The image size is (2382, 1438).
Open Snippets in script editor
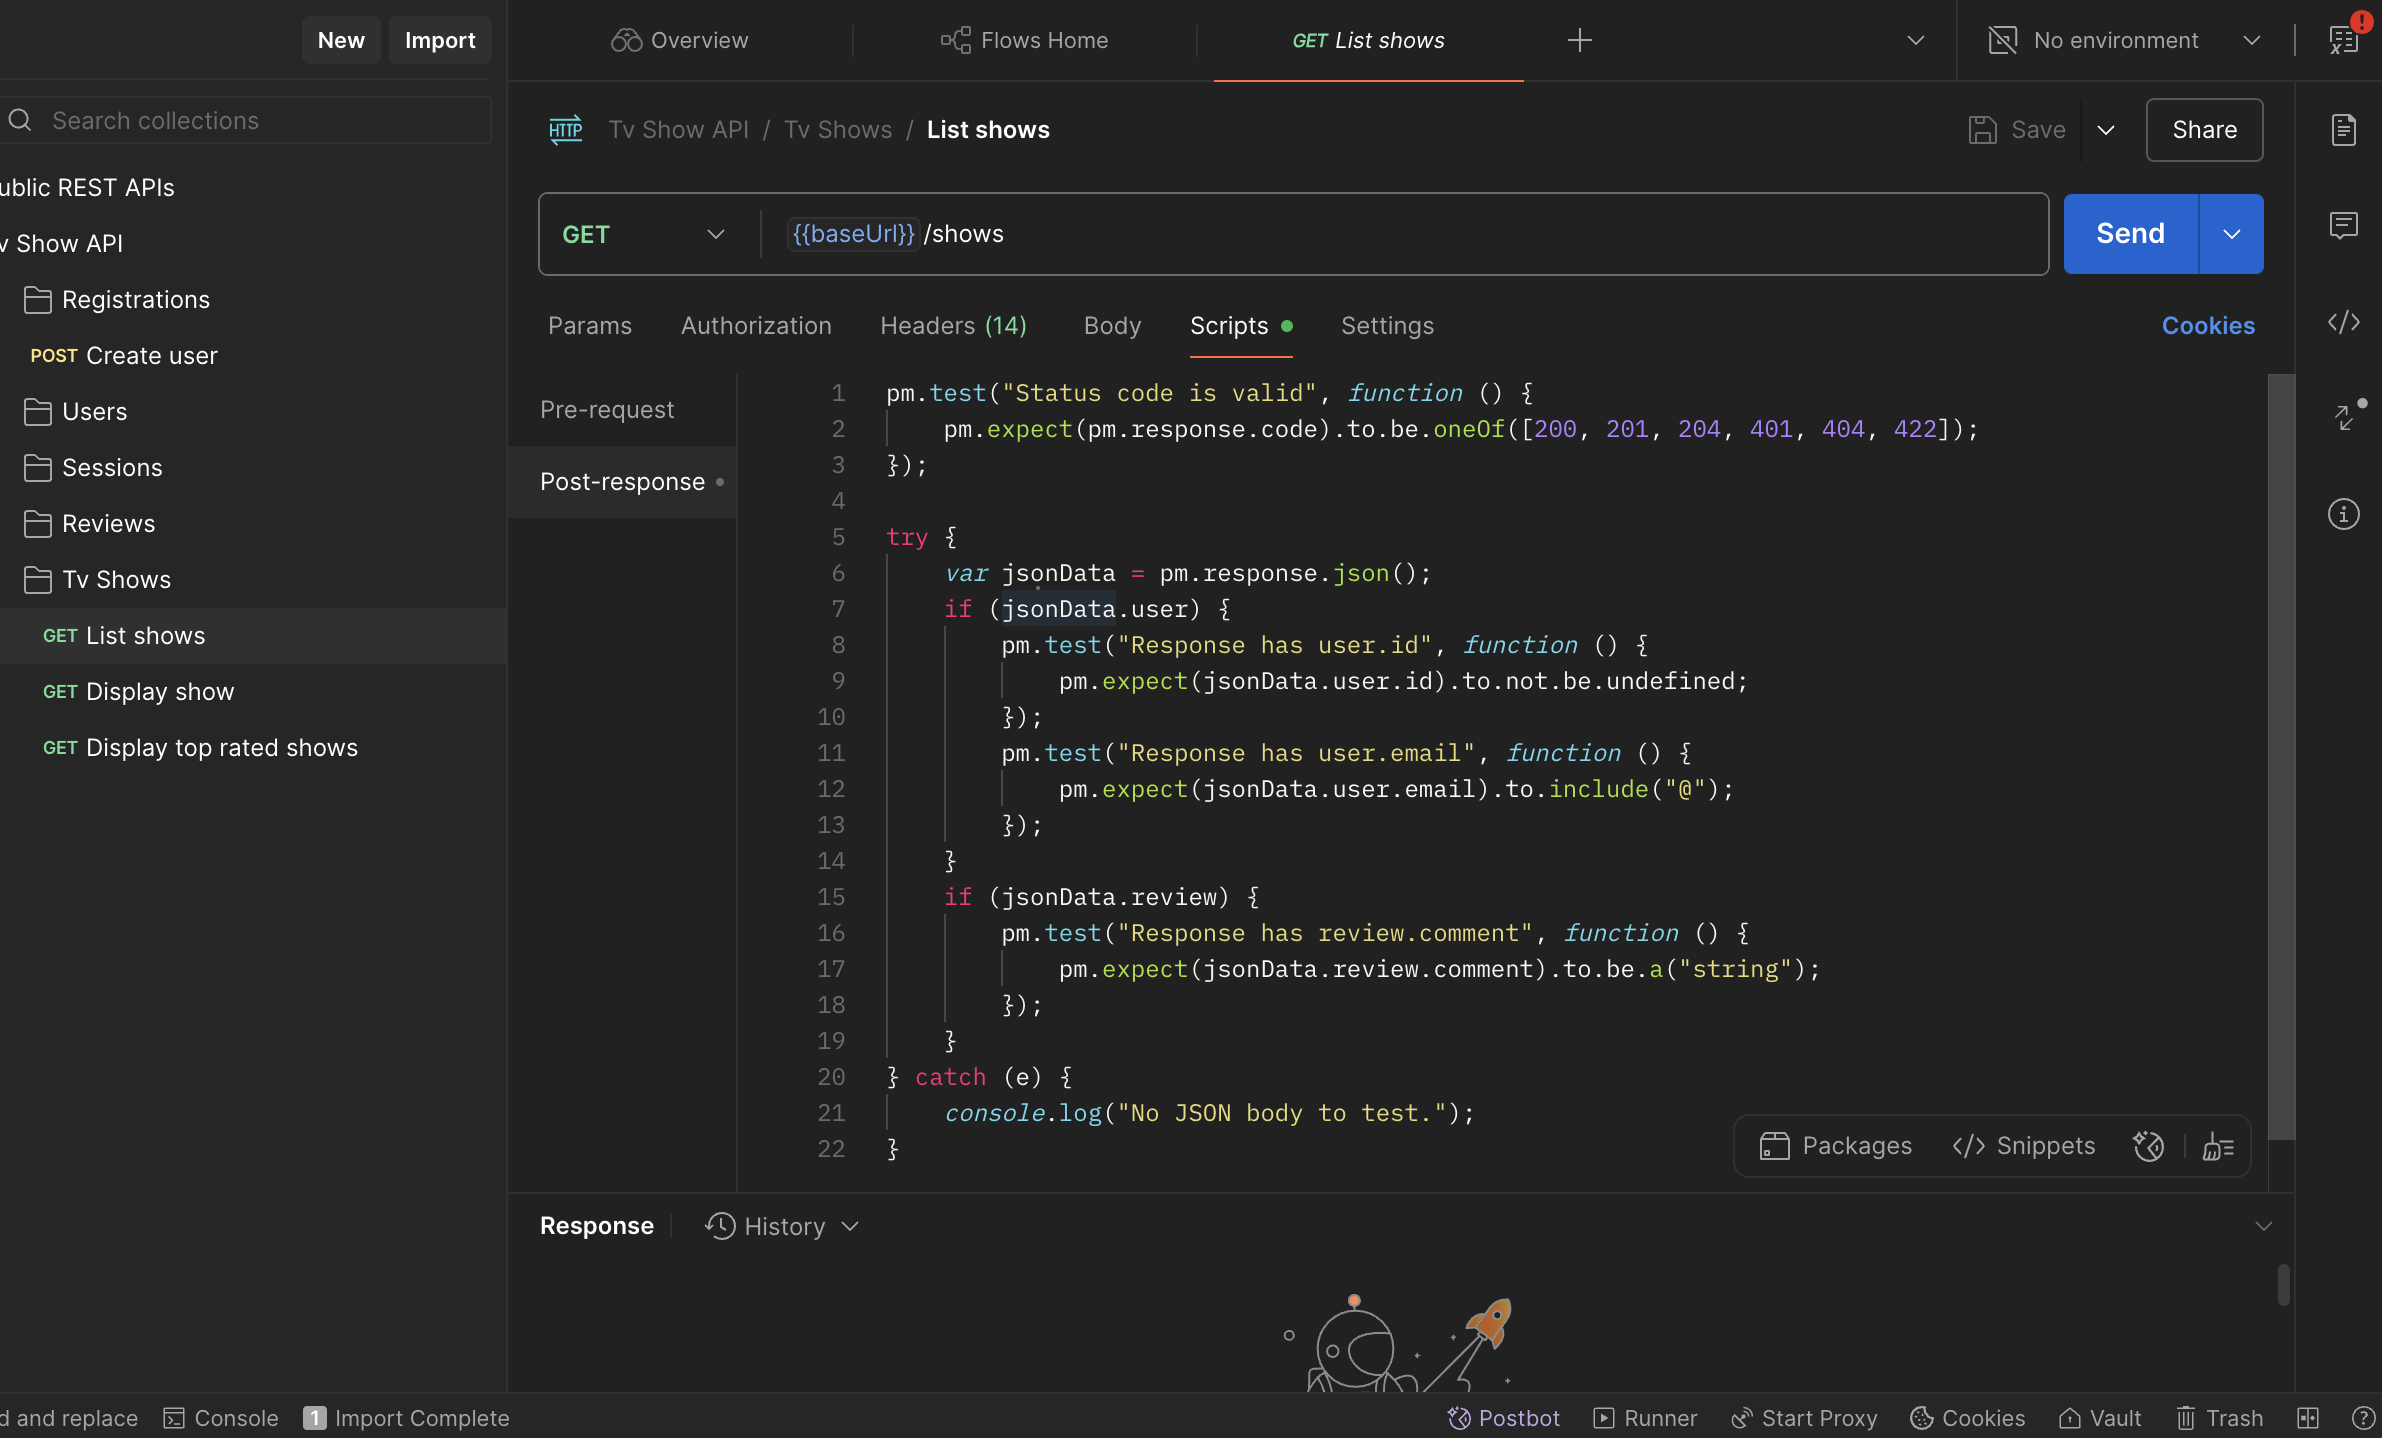pos(2023,1146)
